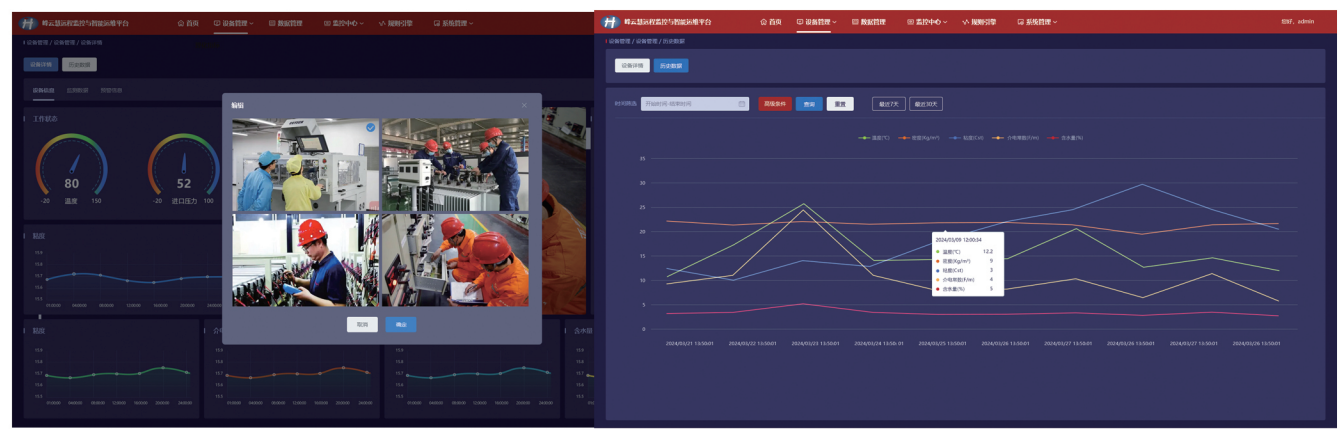Select the 最近7天 quick range button

(887, 104)
